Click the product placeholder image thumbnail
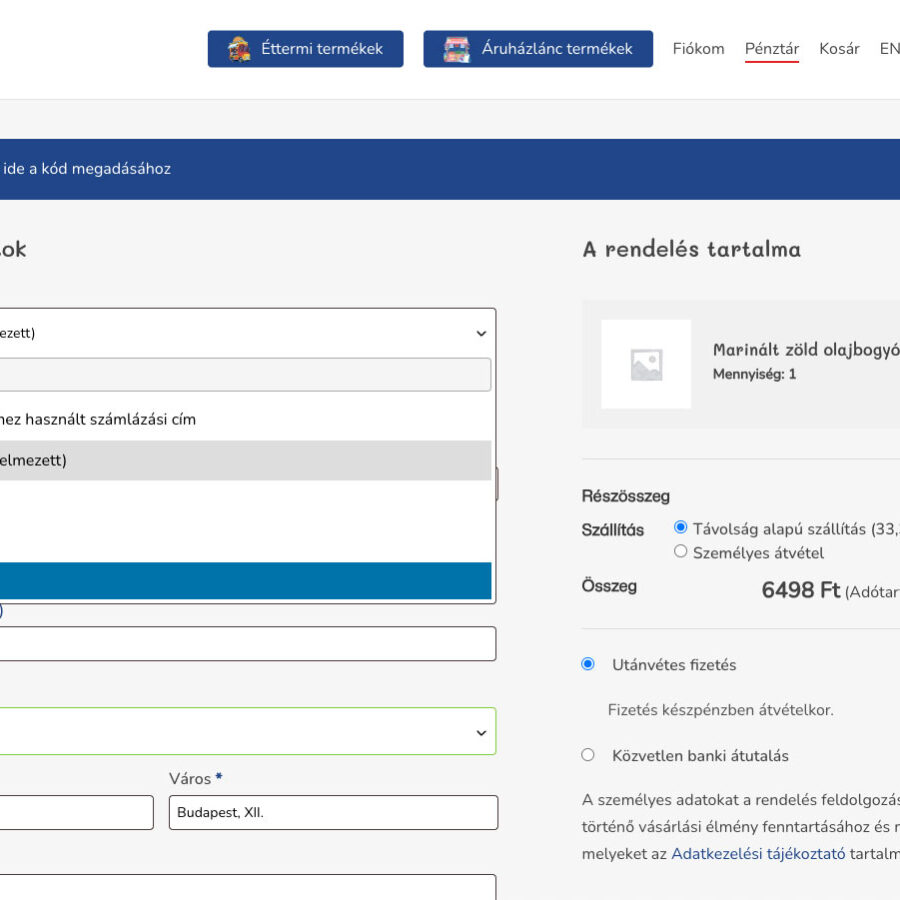The width and height of the screenshot is (900, 900). coord(646,364)
